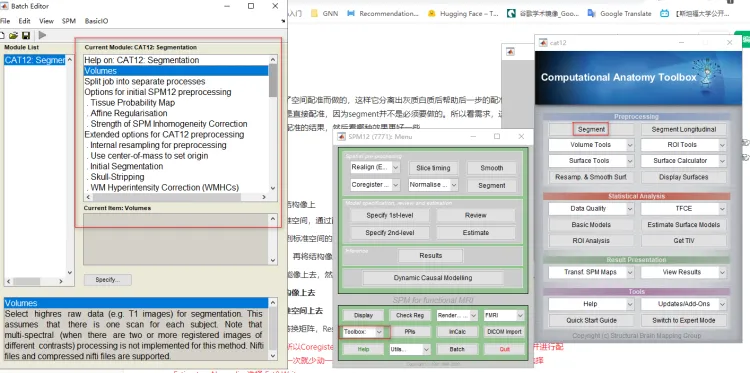Viewport: 750px width, 373px height.
Task: Expand the Coregister dropdown
Action: (375, 185)
